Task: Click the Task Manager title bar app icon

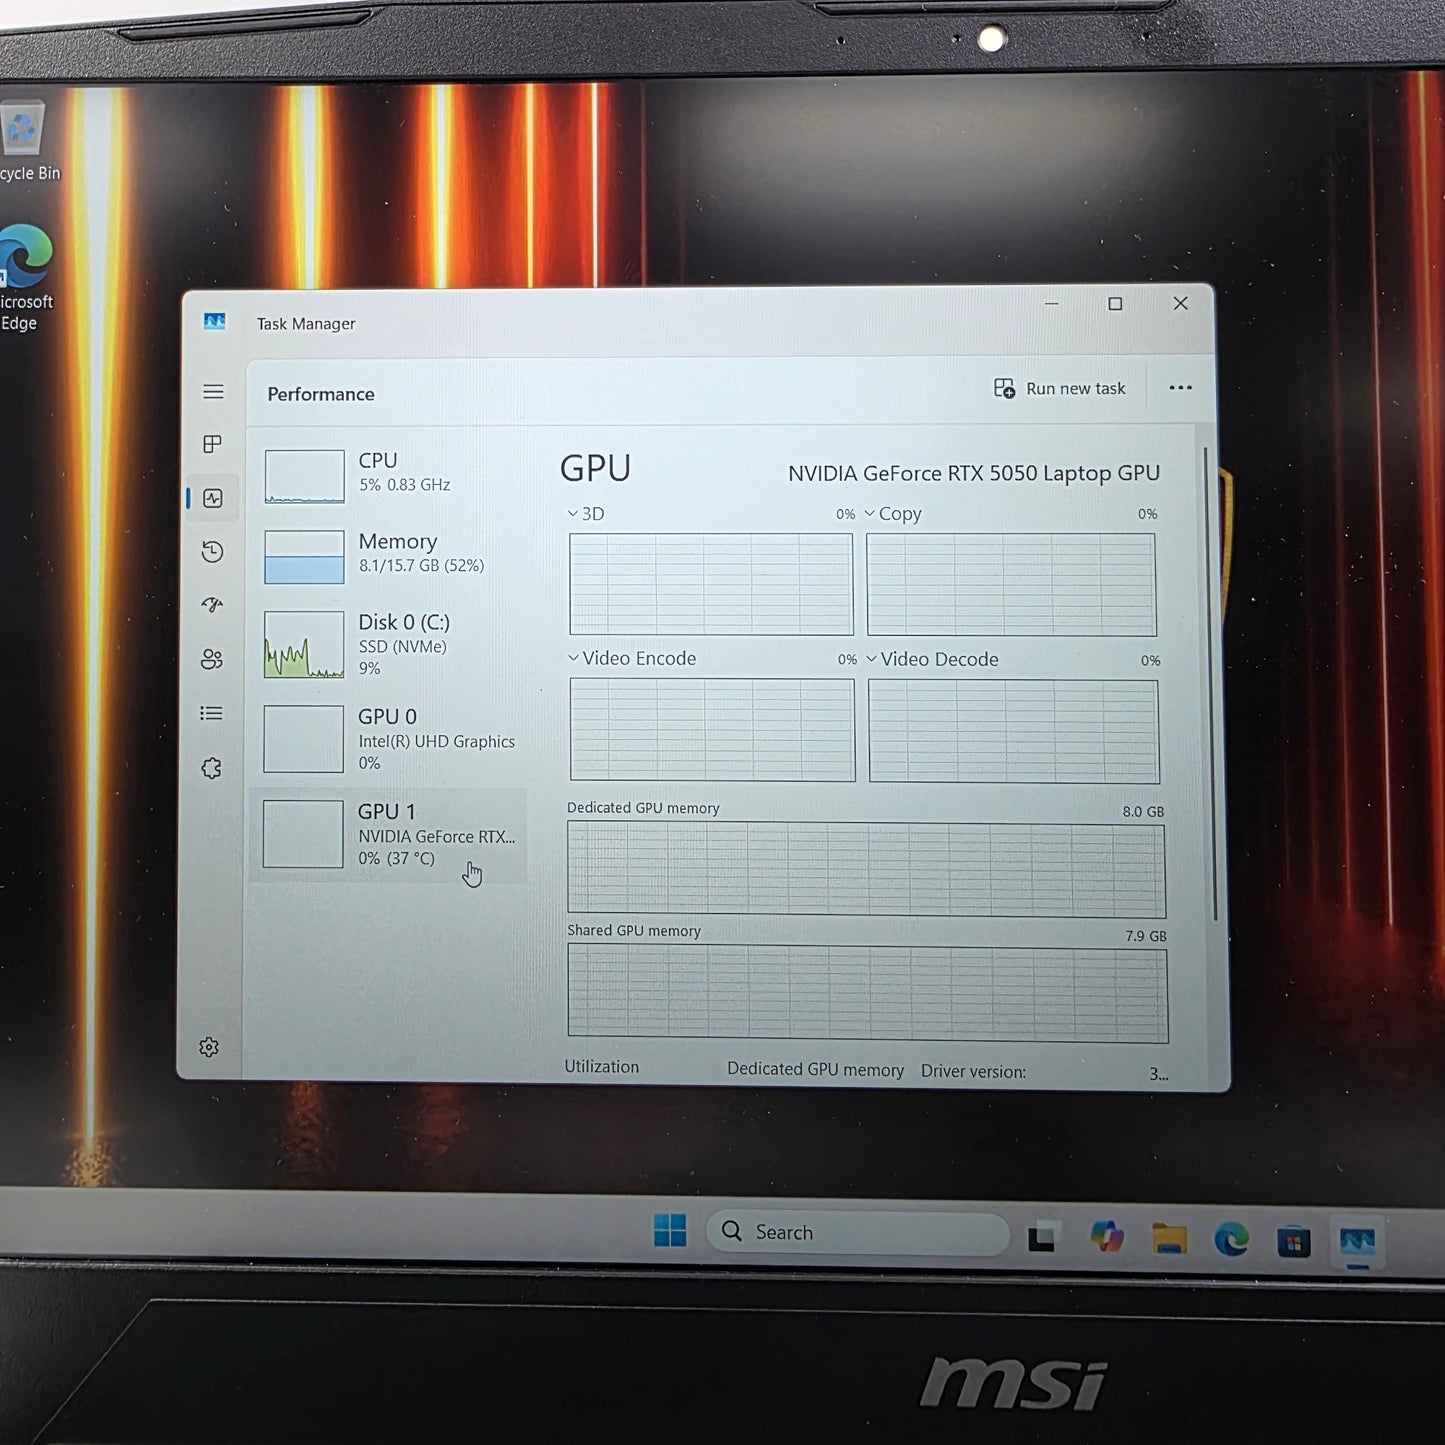Action: click(x=214, y=321)
